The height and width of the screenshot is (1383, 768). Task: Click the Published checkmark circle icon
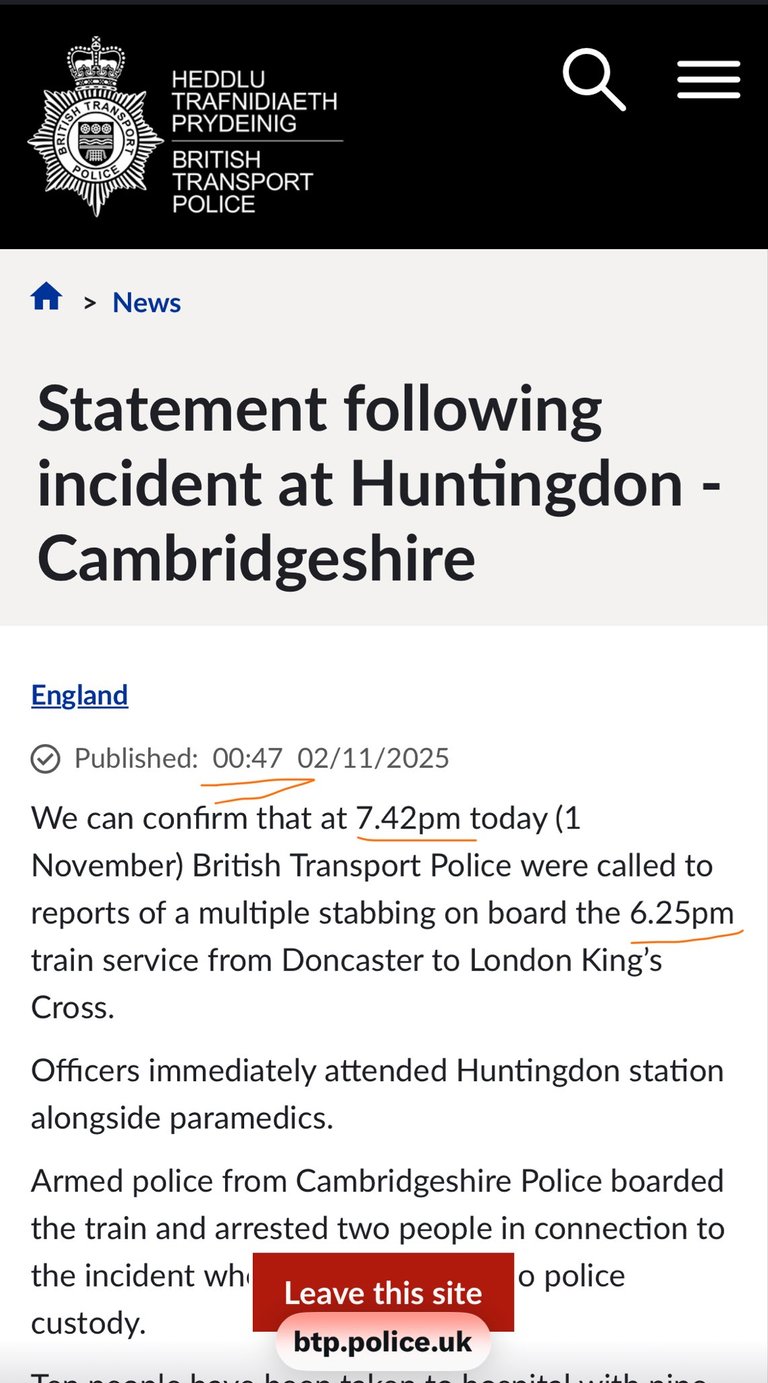tap(45, 759)
